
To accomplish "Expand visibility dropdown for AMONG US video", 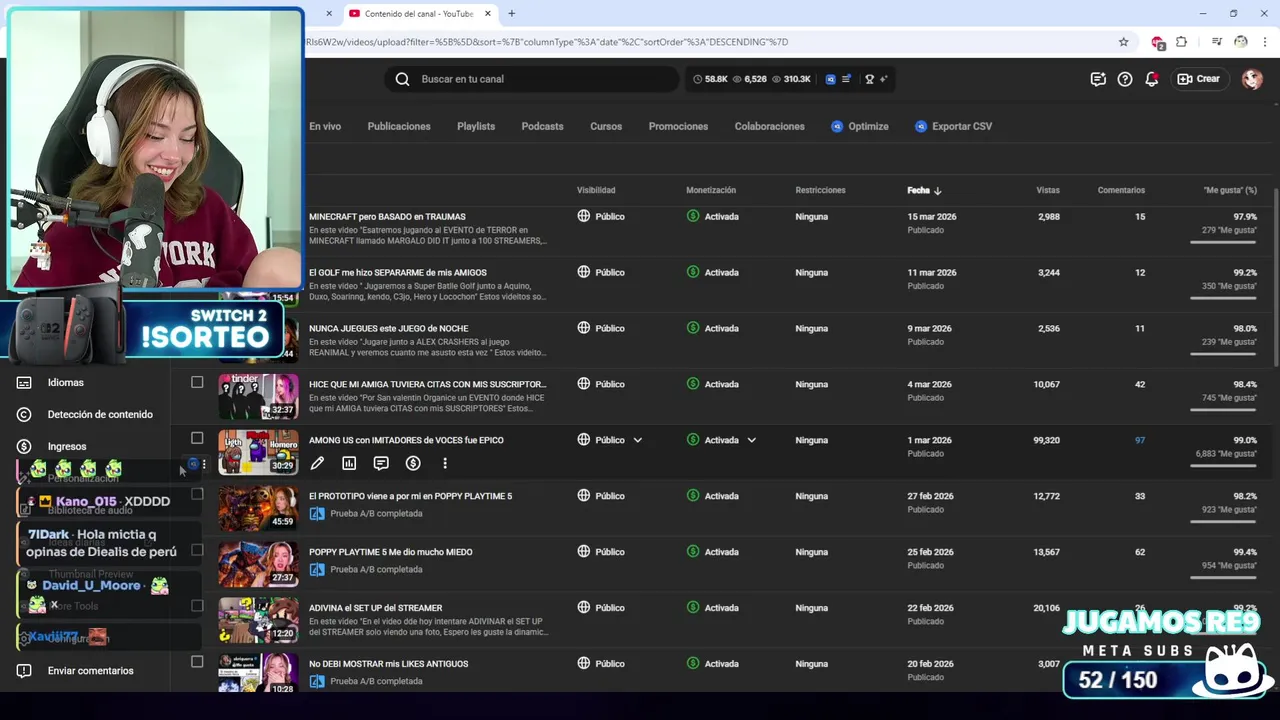I will (x=638, y=440).
